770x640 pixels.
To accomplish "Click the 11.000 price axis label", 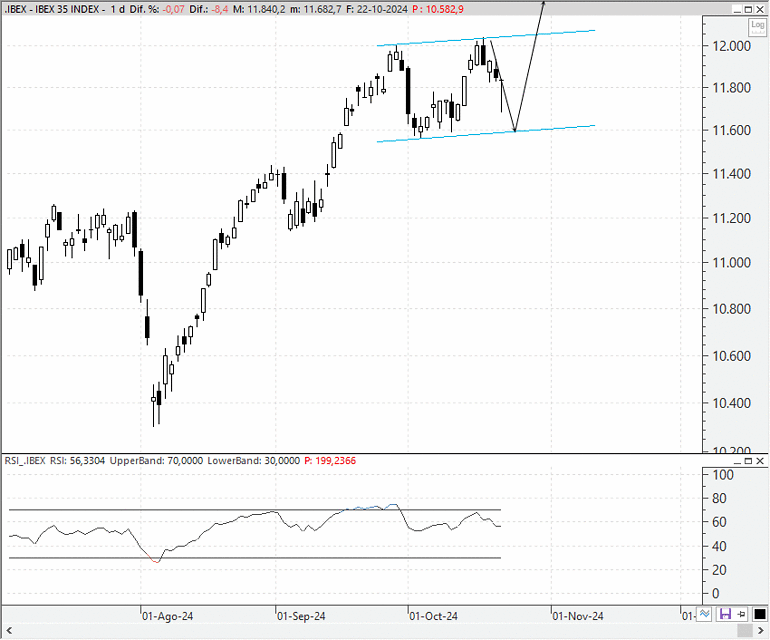I will (x=732, y=263).
